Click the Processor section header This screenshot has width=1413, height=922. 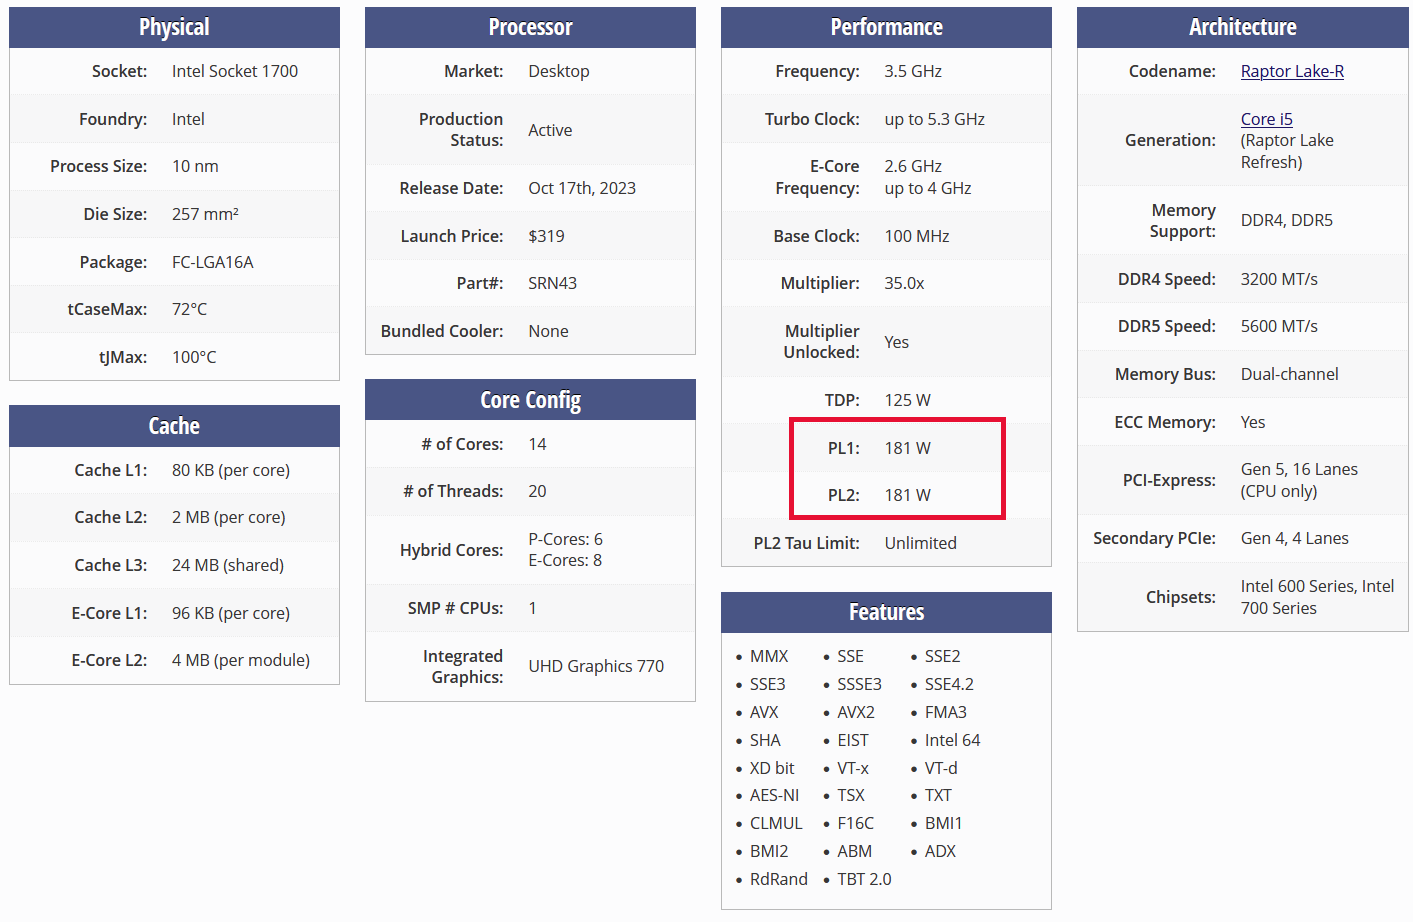pos(530,27)
